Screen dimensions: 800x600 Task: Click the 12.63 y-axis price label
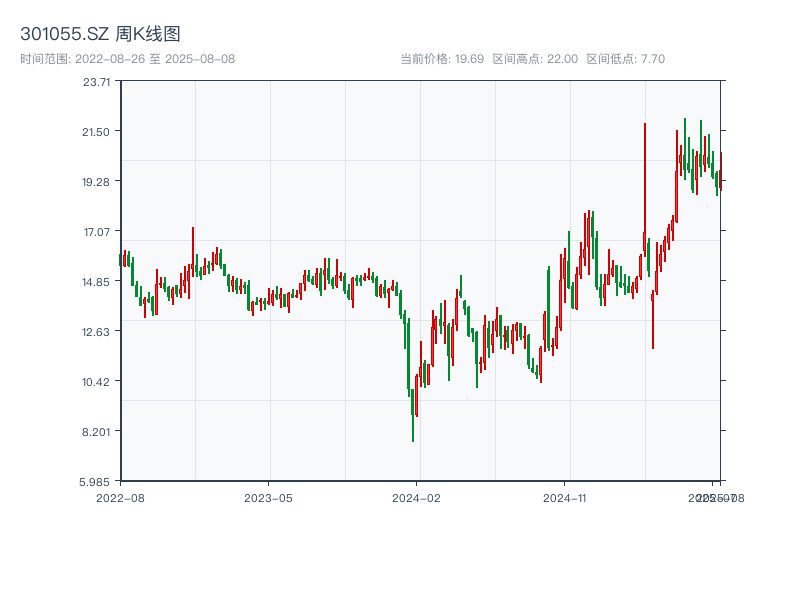(x=97, y=331)
